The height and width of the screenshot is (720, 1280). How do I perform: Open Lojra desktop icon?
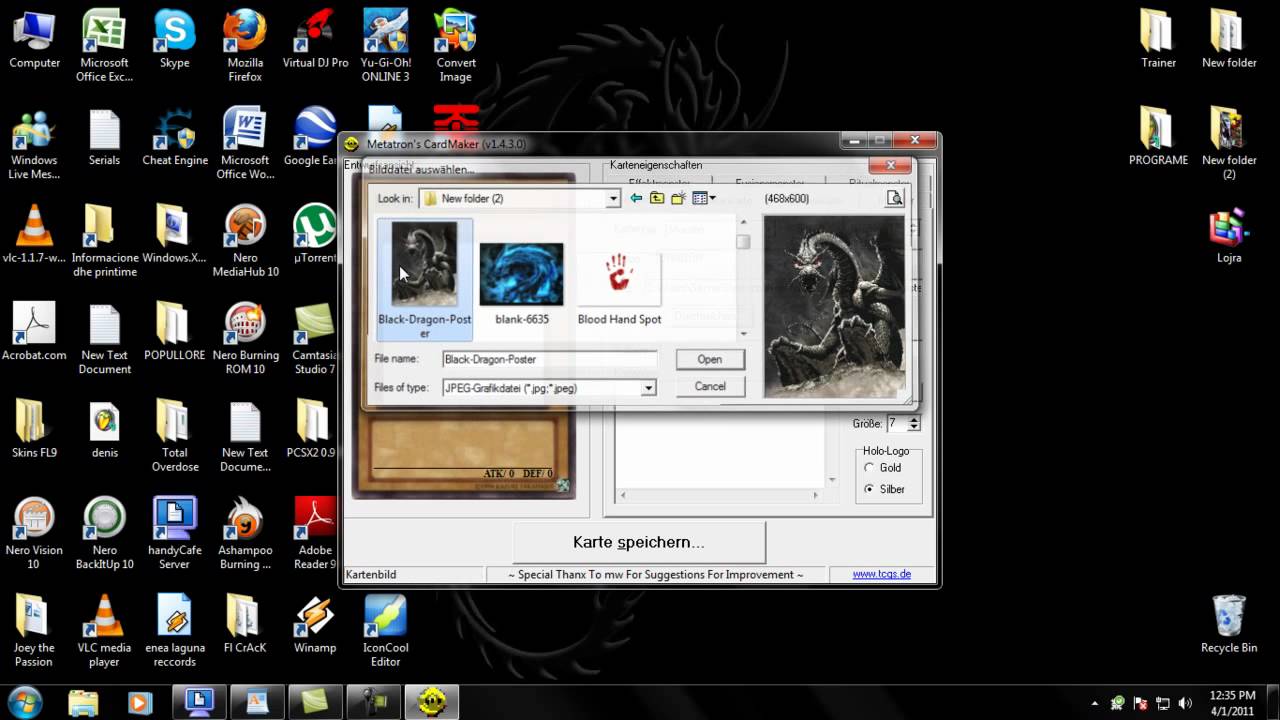point(1229,235)
